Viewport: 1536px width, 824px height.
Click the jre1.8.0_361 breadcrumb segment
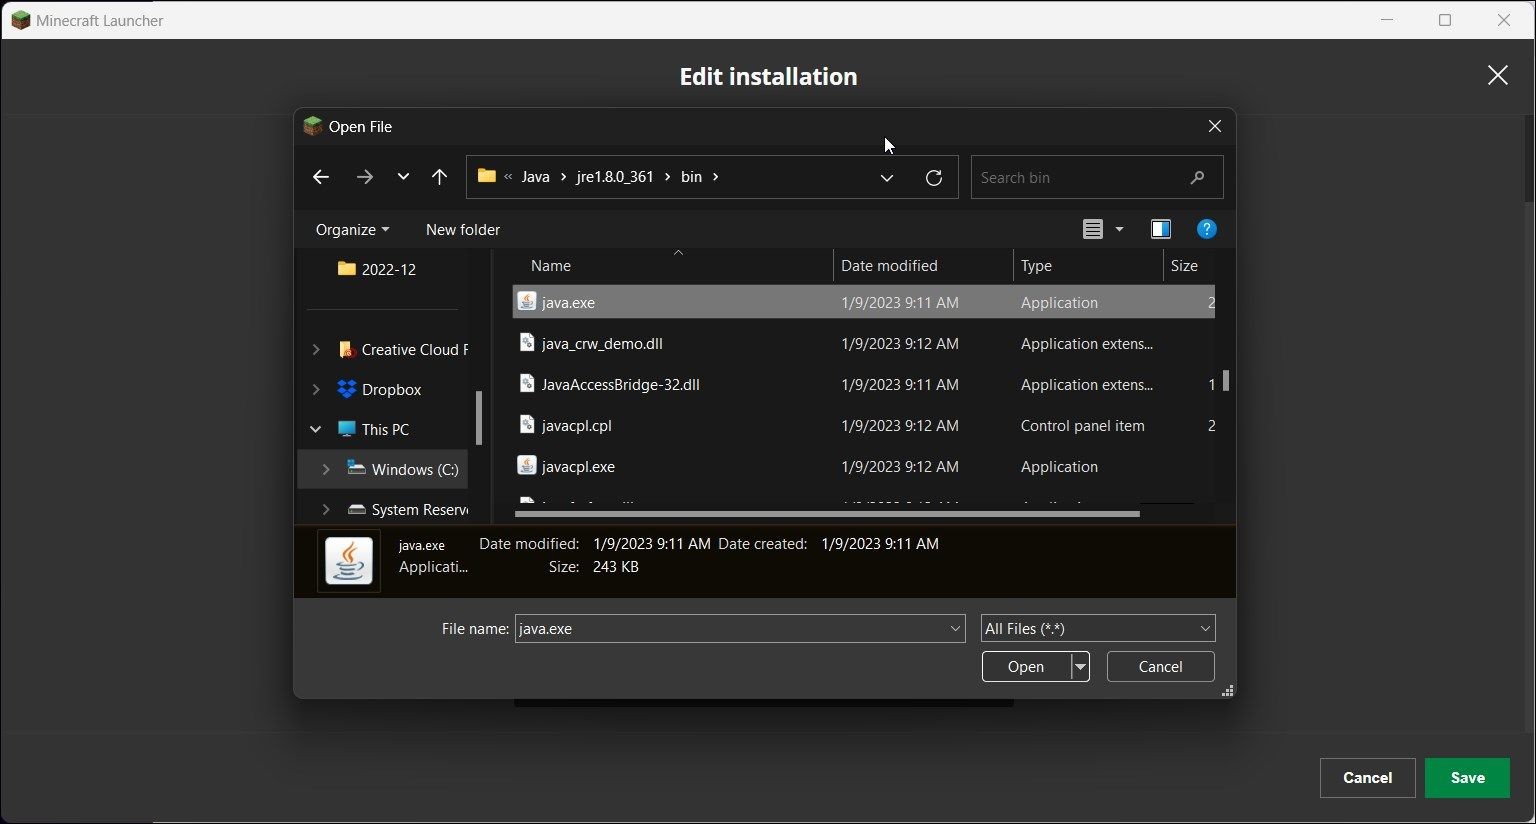tap(615, 177)
